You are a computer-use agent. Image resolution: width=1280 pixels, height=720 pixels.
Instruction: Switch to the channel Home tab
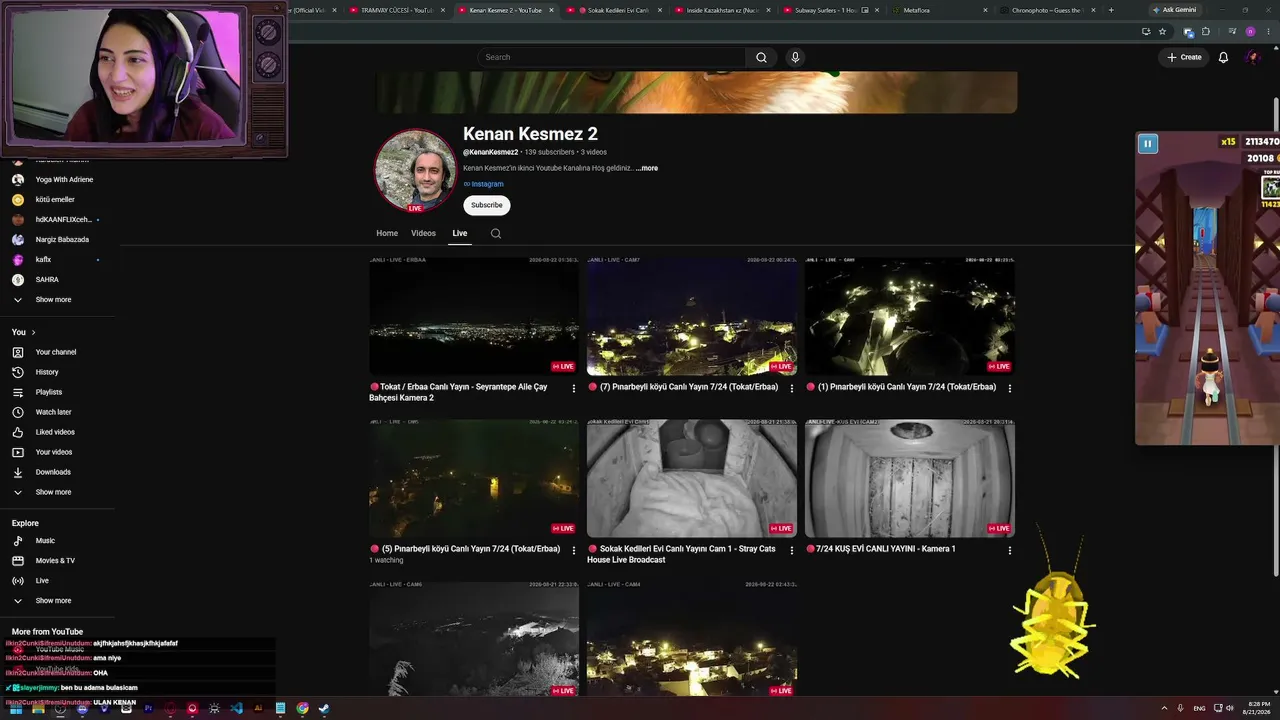(387, 233)
